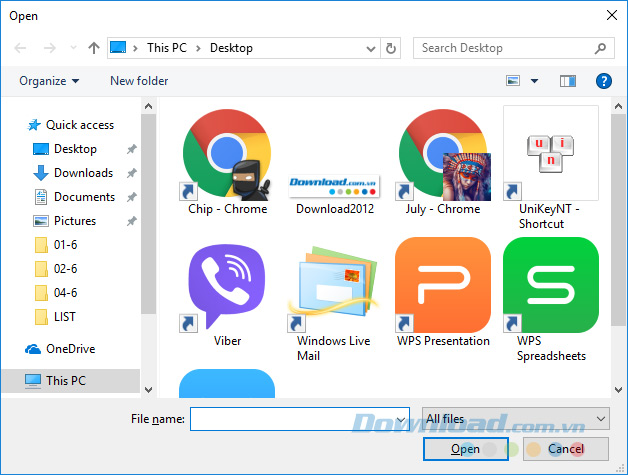Select the Viber shortcut icon
628x475 pixels.
(x=227, y=284)
